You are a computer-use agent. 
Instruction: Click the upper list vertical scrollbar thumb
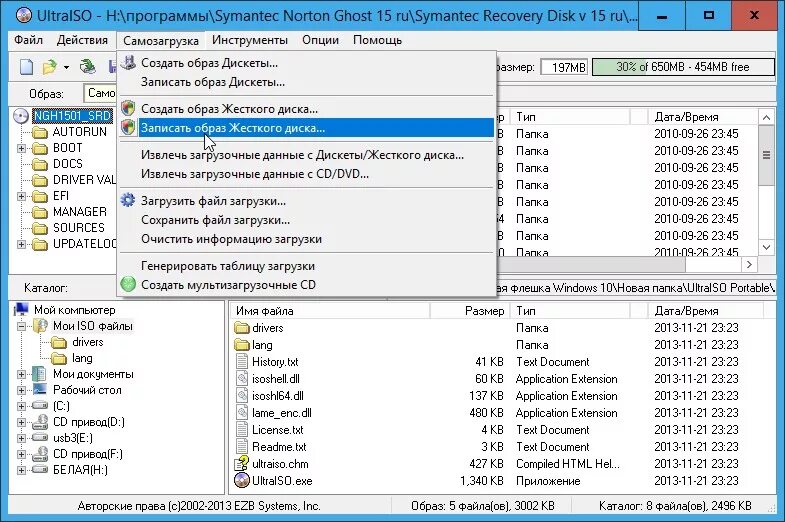point(766,155)
